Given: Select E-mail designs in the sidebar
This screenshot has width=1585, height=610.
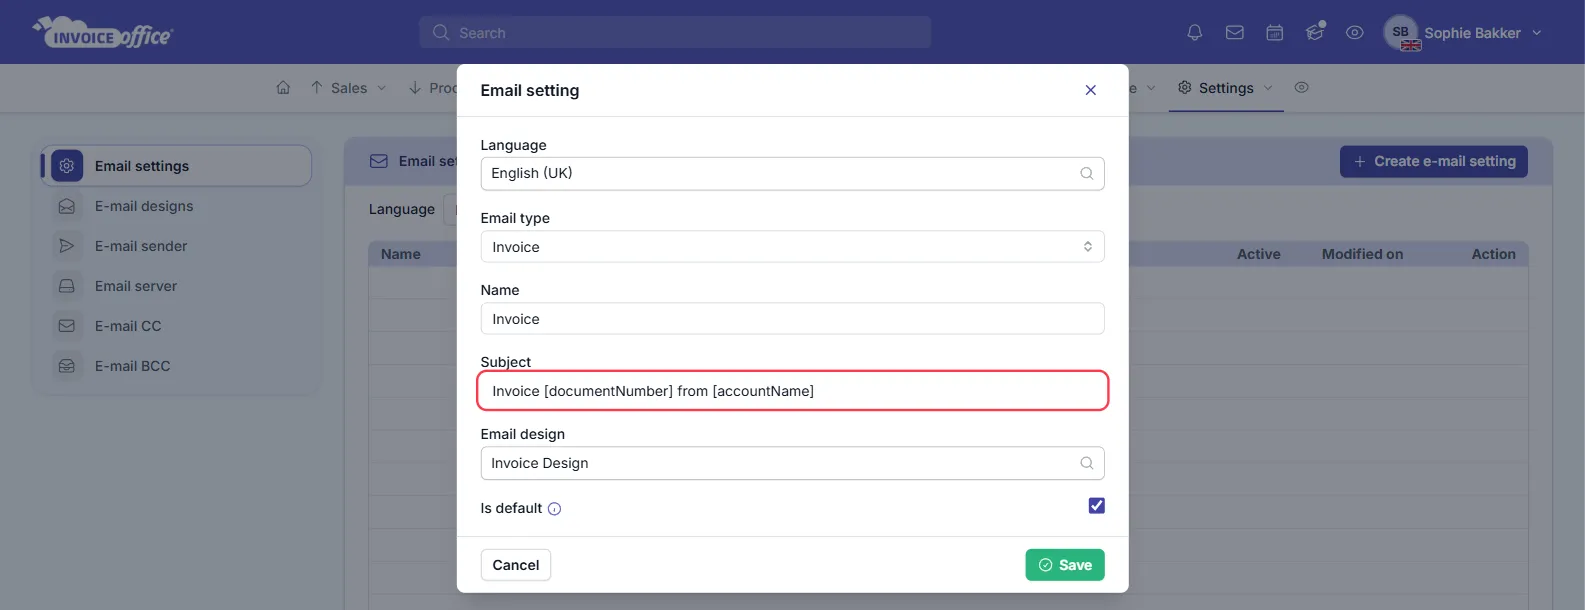Looking at the screenshot, I should point(144,206).
